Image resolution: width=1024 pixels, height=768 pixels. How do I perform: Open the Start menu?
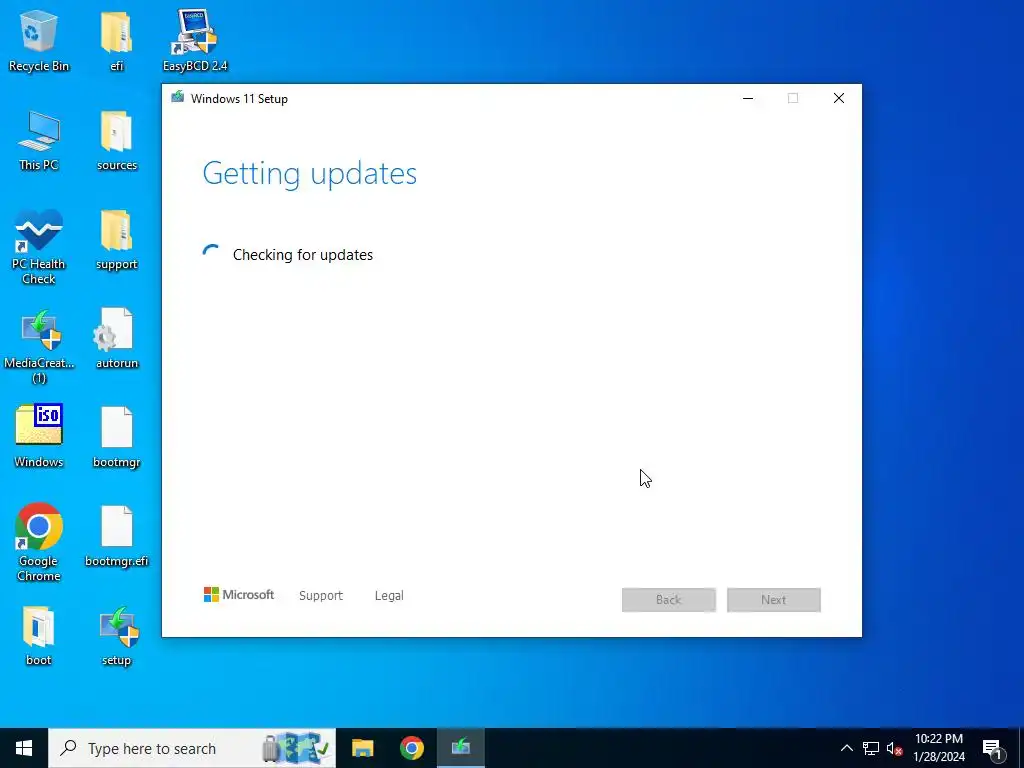[x=24, y=748]
